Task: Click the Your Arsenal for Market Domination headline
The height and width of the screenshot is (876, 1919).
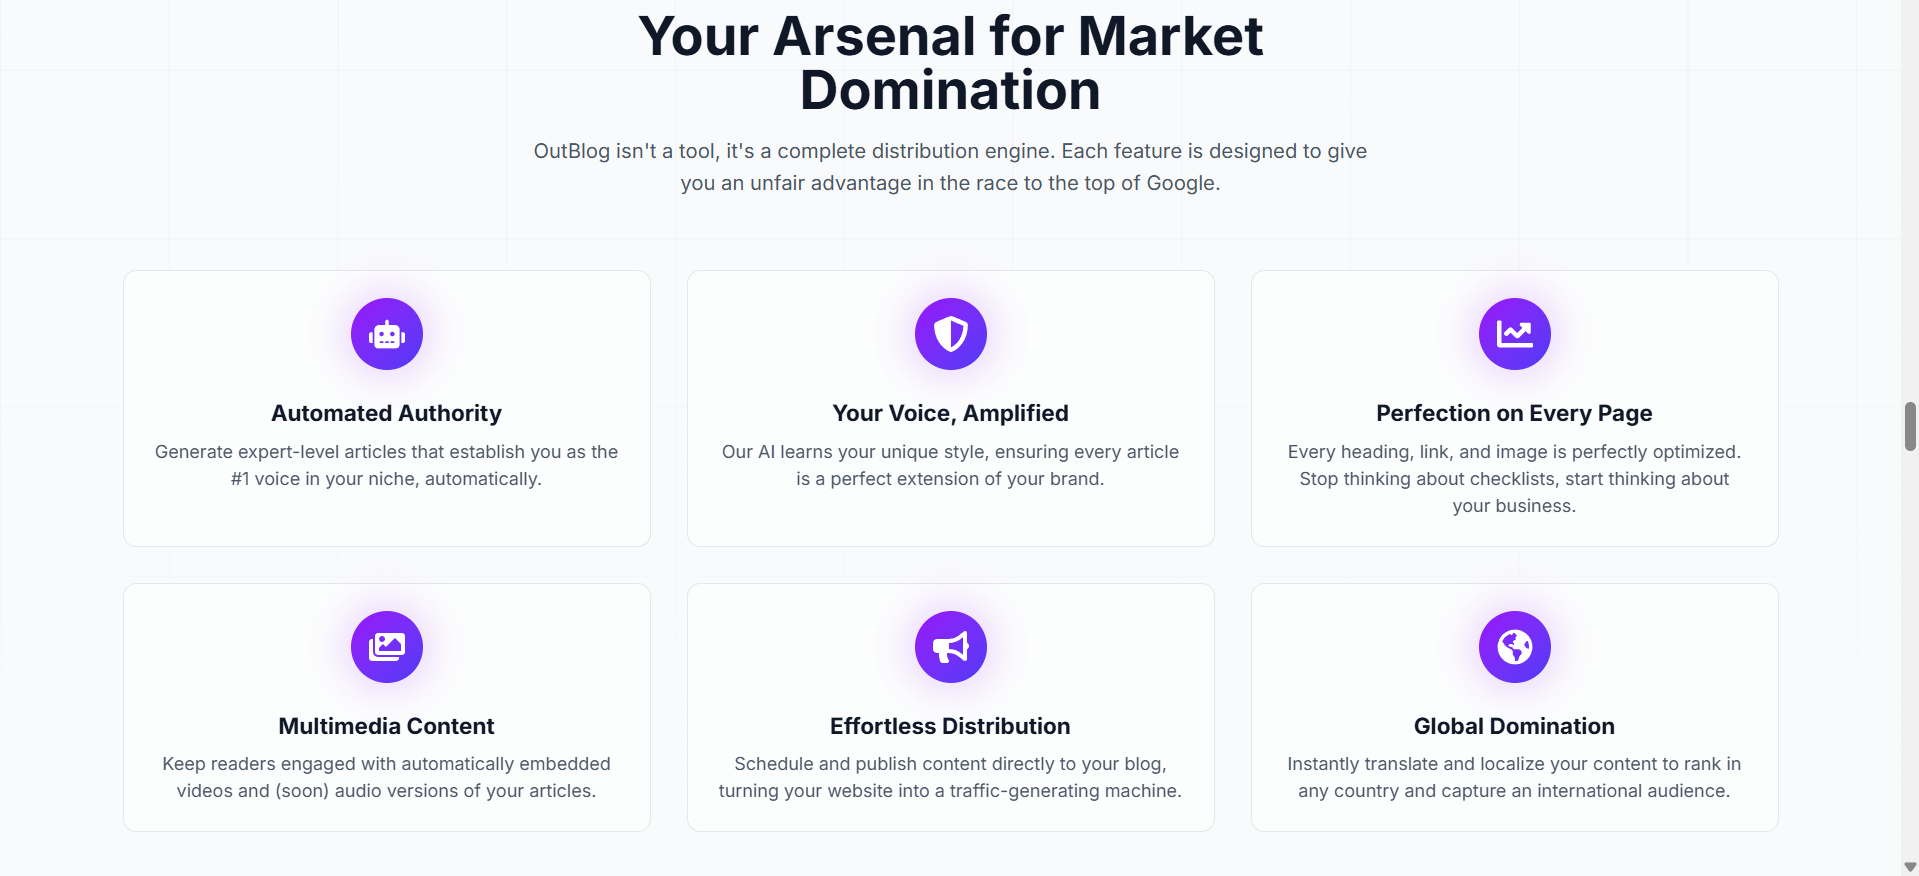Action: click(950, 62)
